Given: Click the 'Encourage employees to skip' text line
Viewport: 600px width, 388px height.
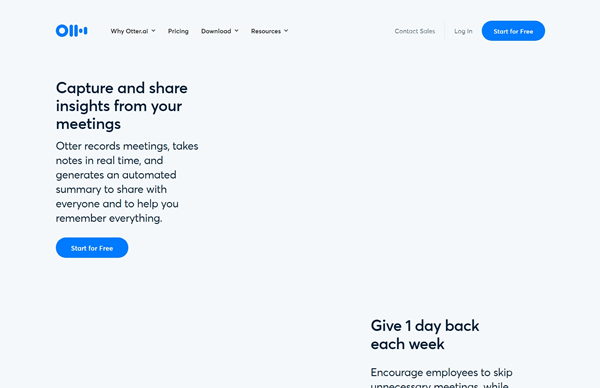Looking at the screenshot, I should [442, 372].
